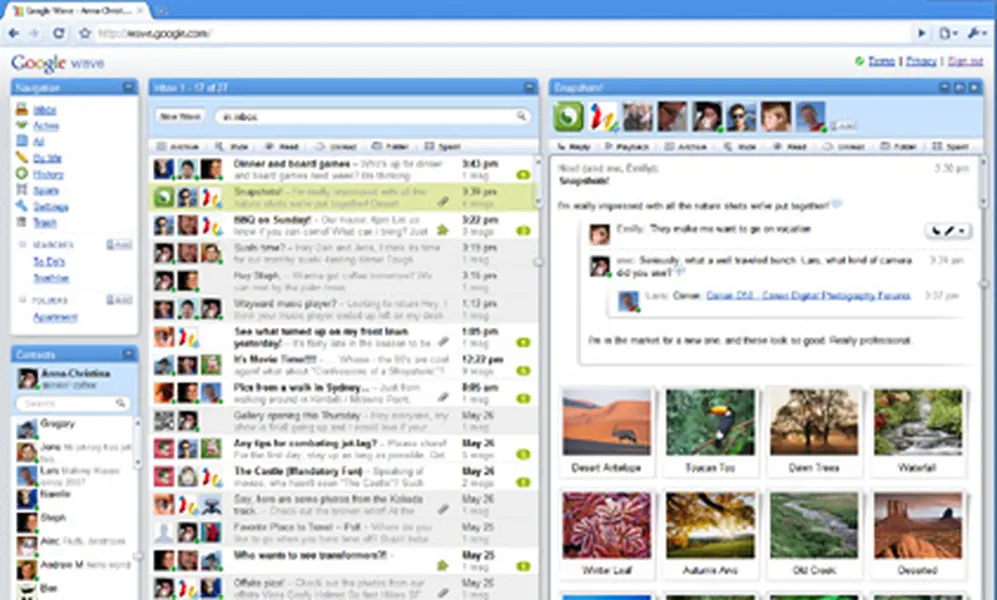Open the Privacy link
Screen dimensions: 997x600
[x=921, y=61]
